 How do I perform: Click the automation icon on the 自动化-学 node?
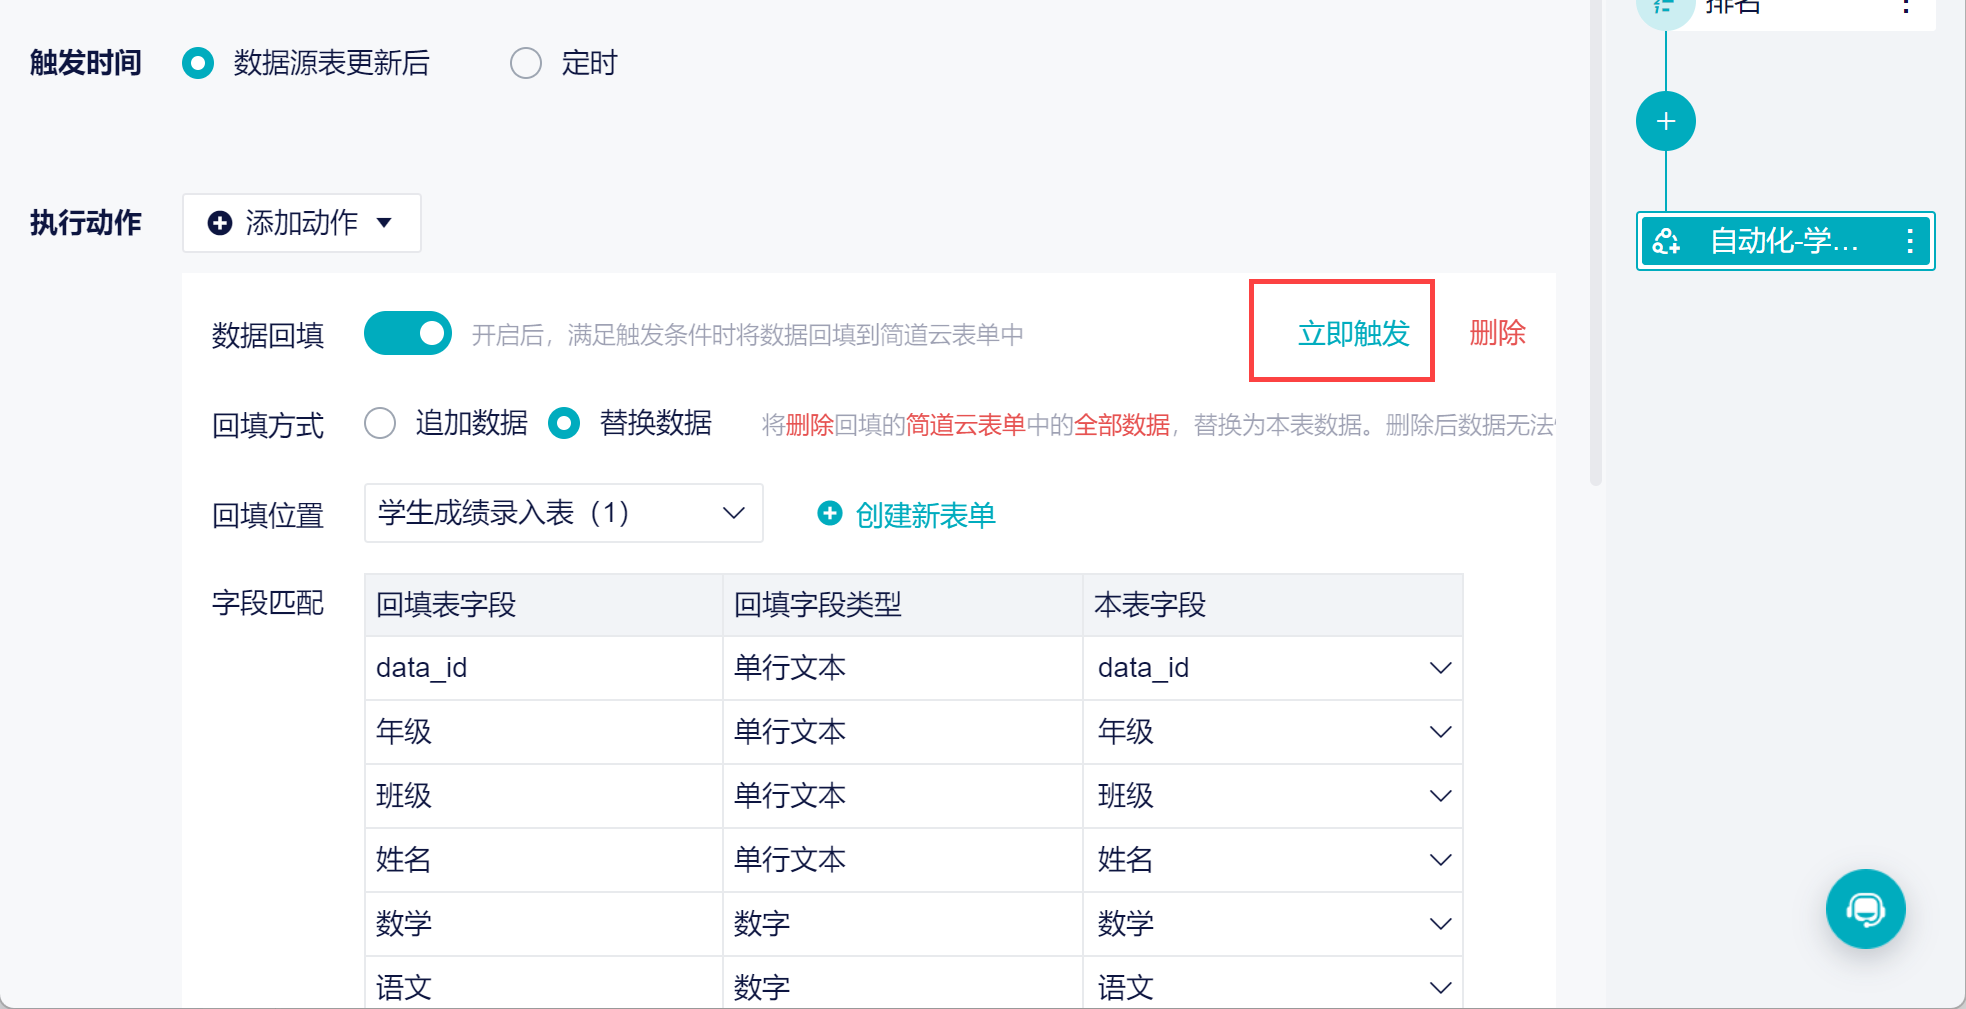(1667, 241)
